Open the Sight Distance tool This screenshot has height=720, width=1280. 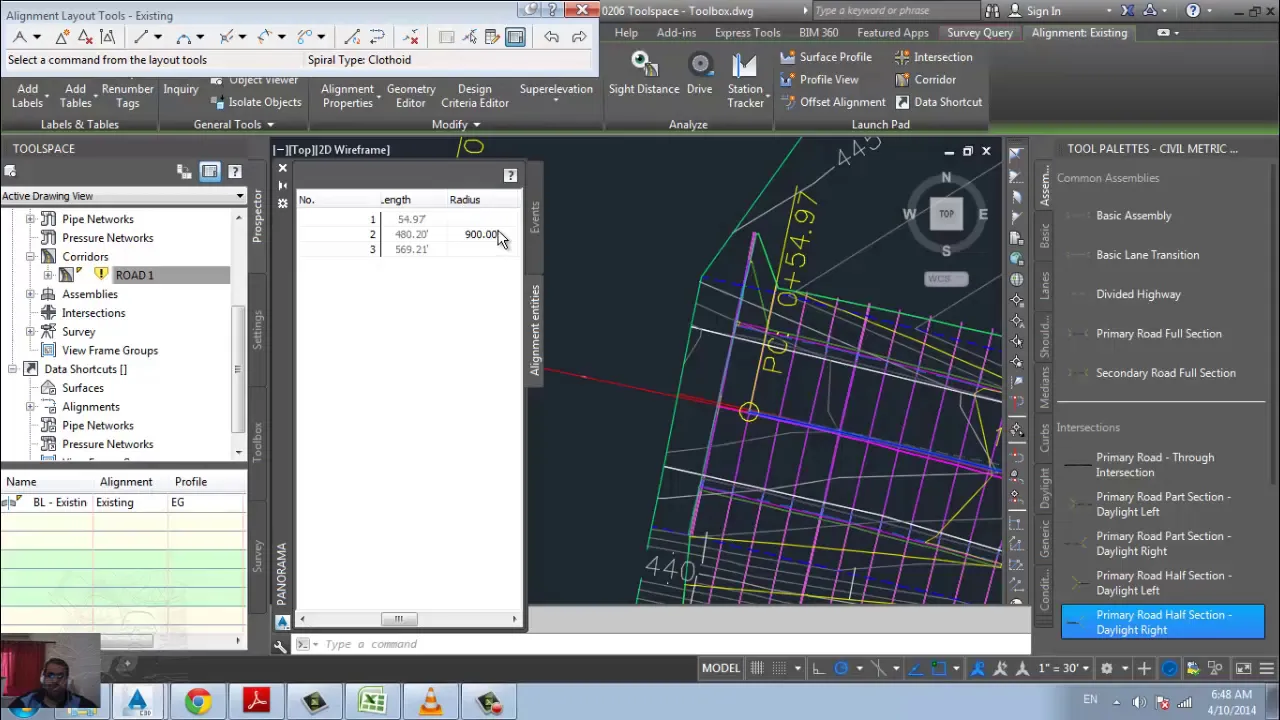pos(644,74)
